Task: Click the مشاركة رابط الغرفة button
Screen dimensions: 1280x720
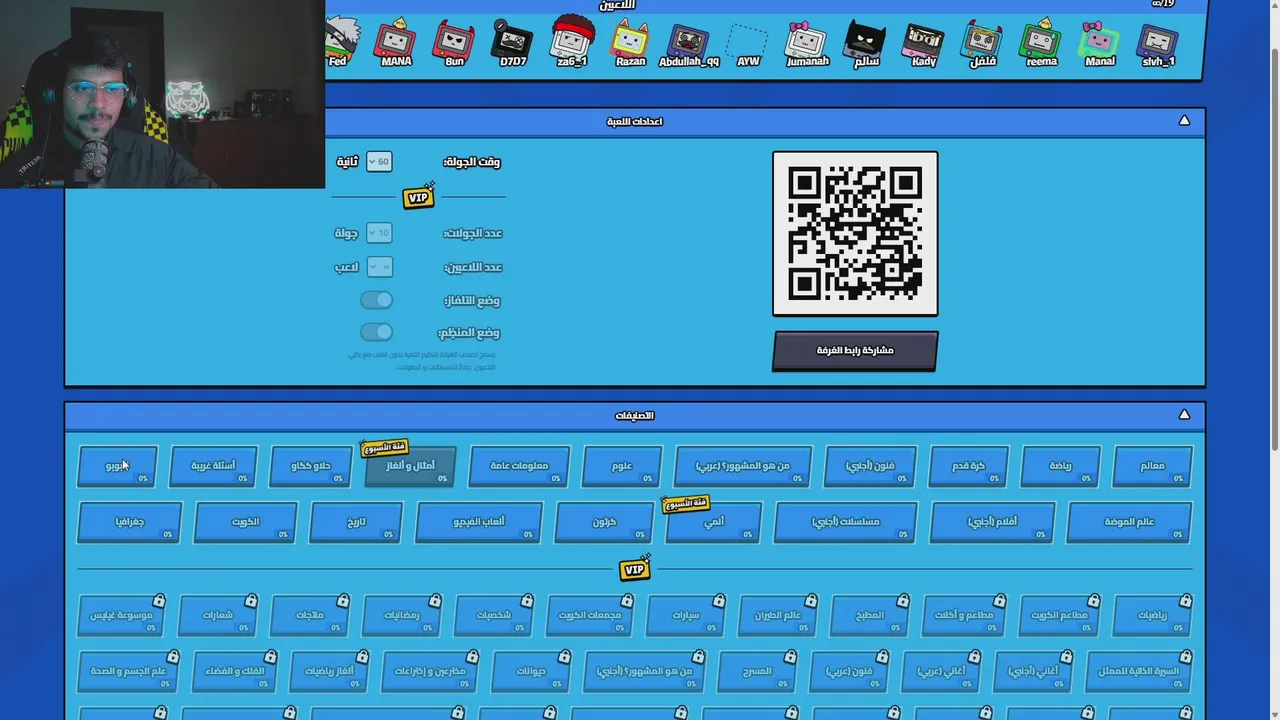Action: pos(855,351)
